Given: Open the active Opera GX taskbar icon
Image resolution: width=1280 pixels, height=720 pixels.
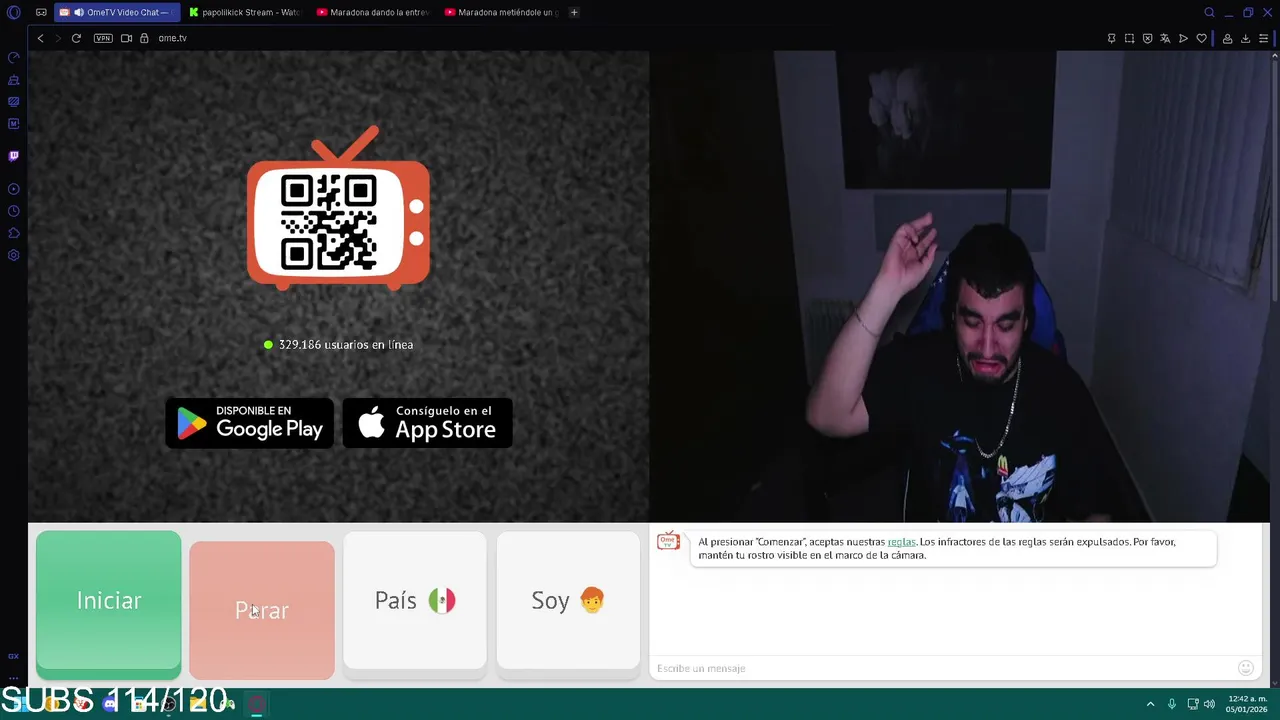Looking at the screenshot, I should tap(257, 704).
